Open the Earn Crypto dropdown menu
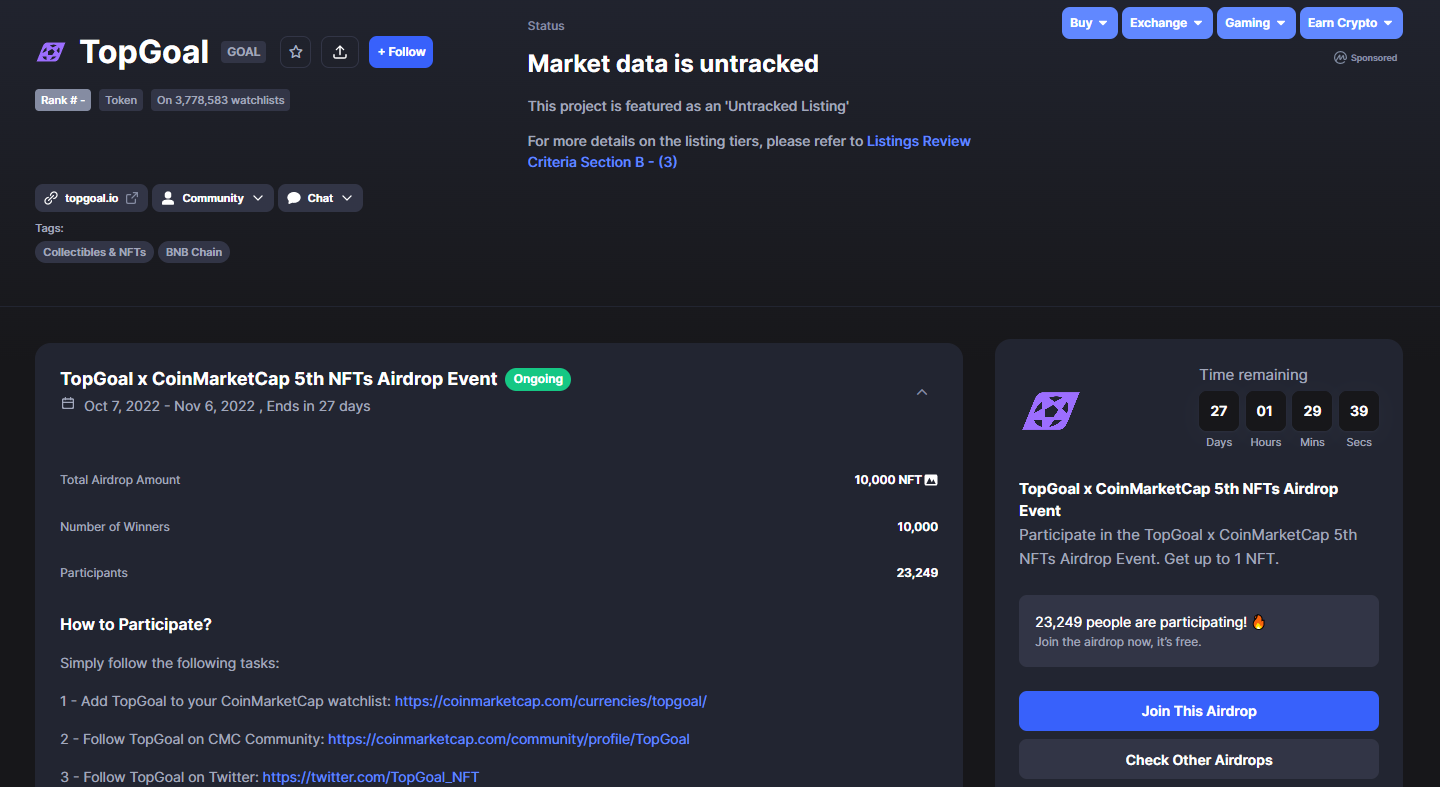The height and width of the screenshot is (787, 1440). 1351,23
